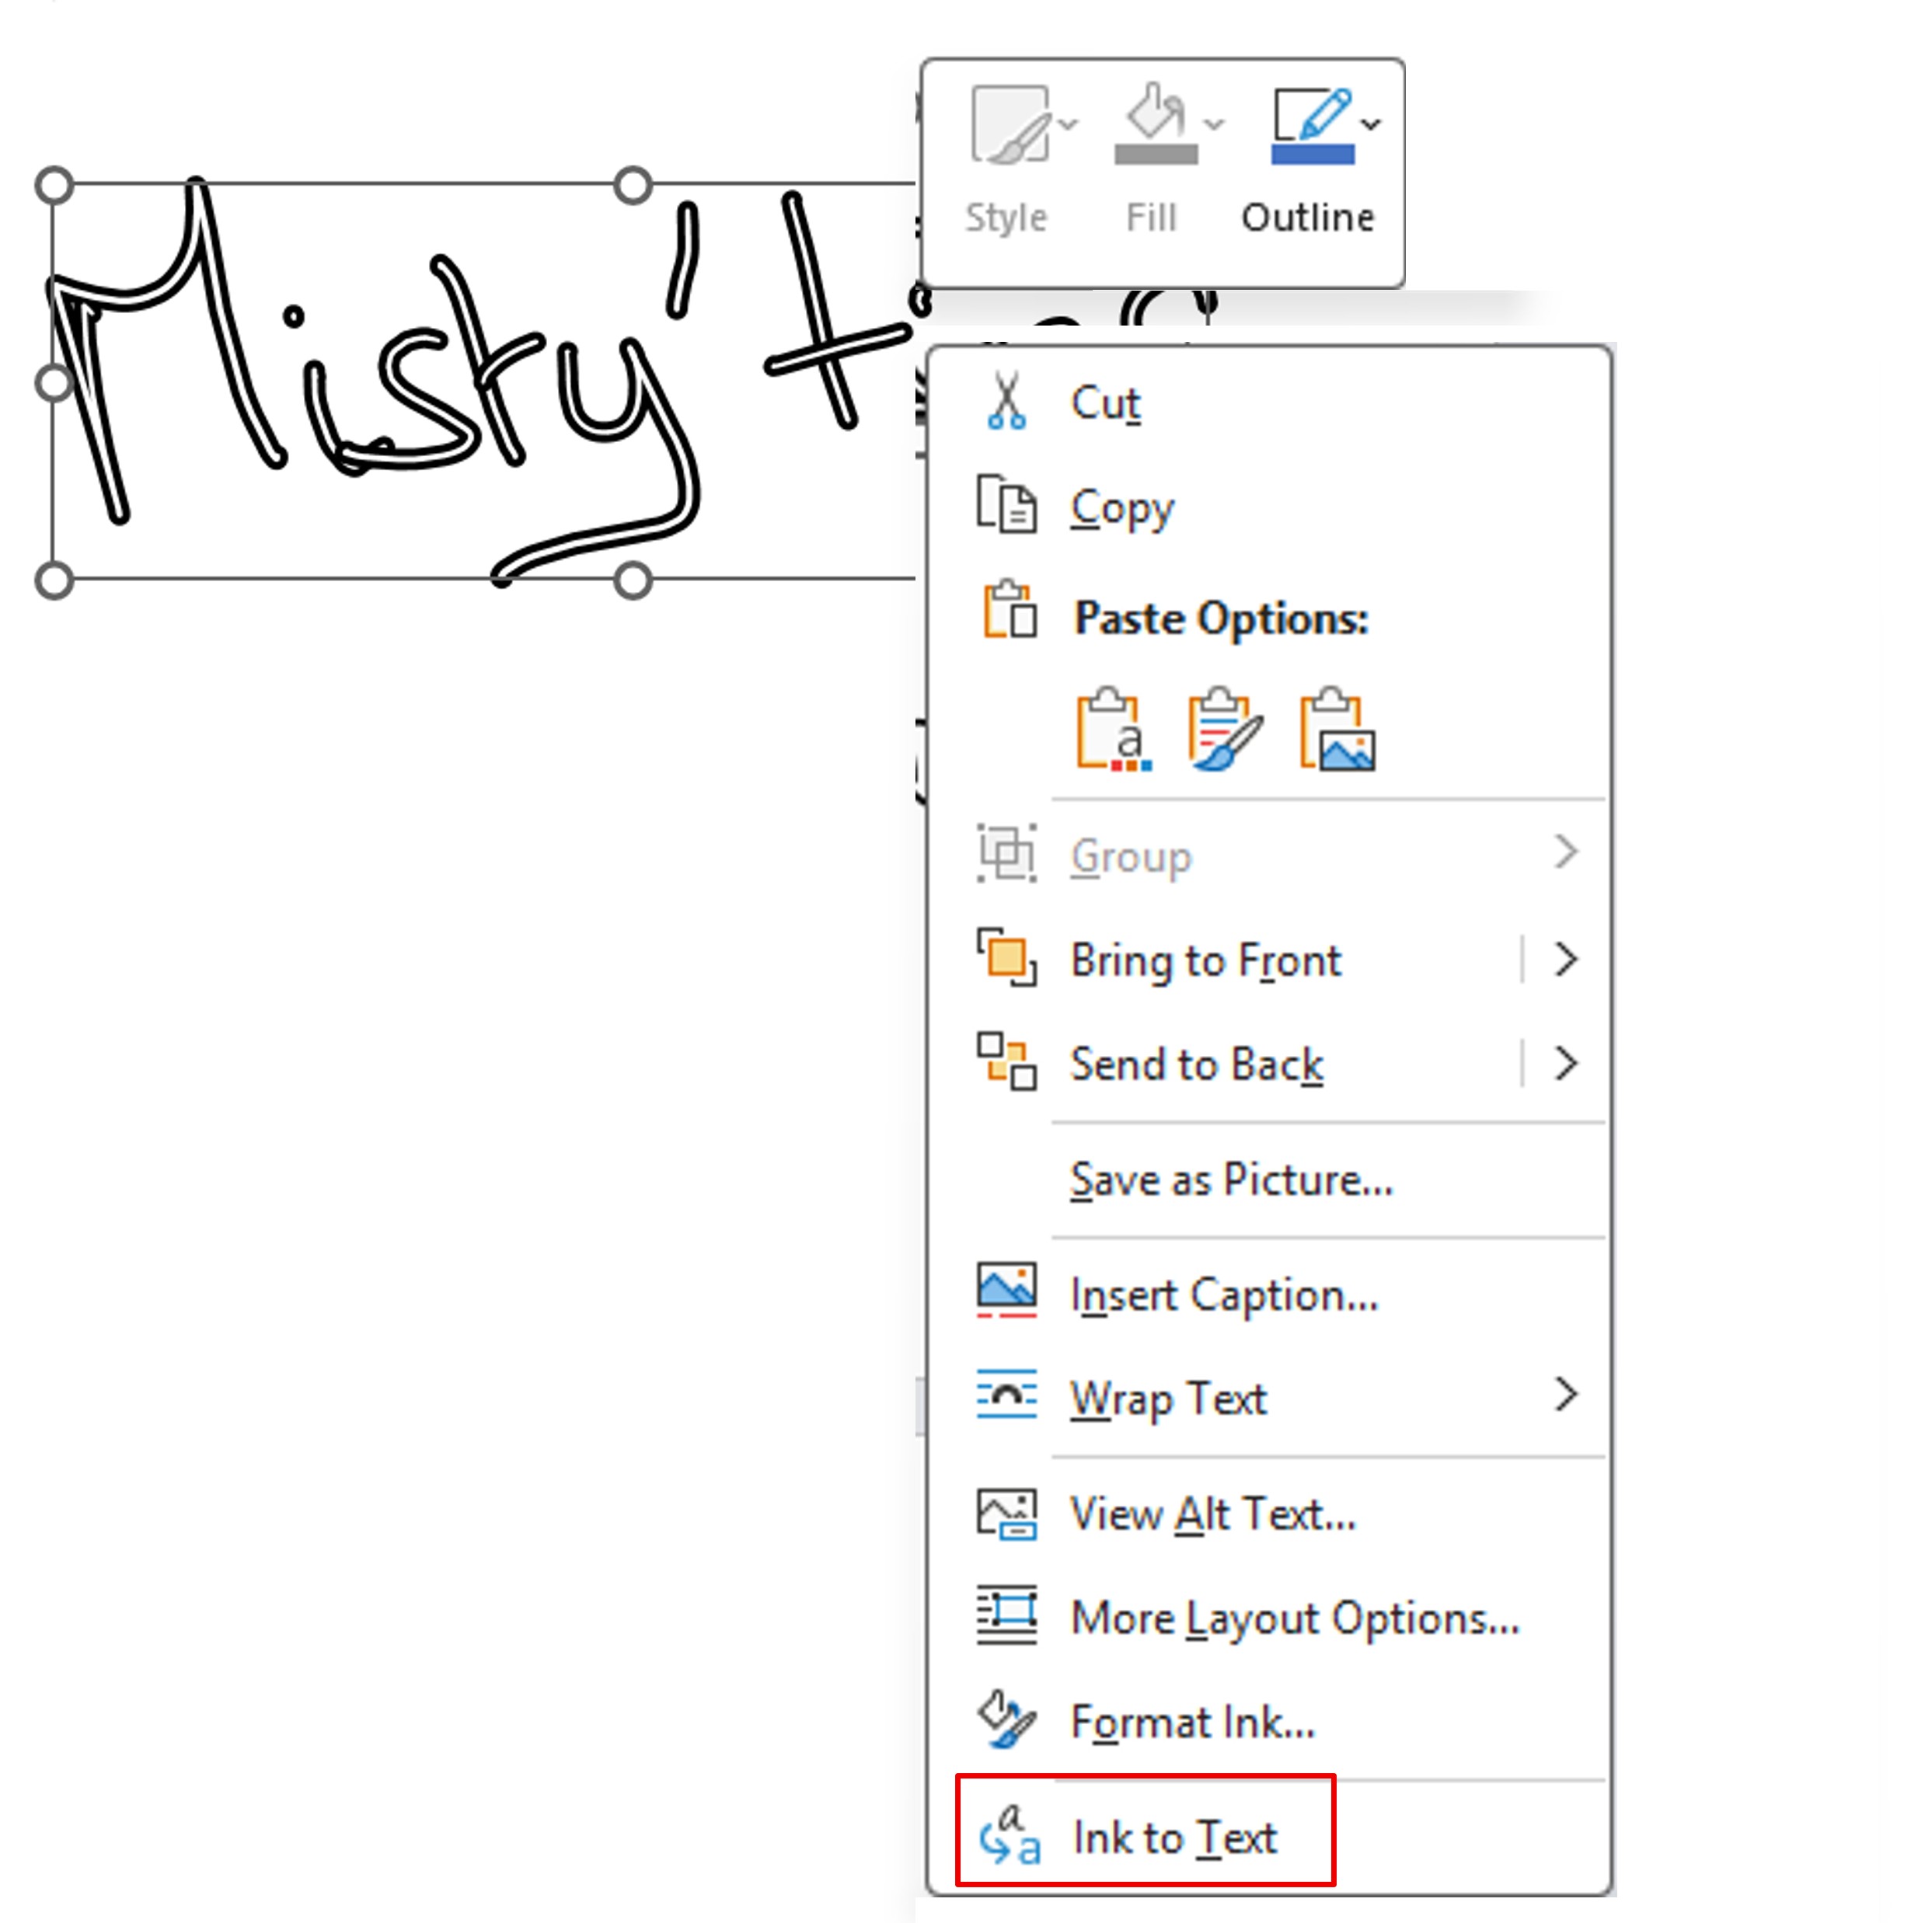Click the bottom-middle selection handle of ink
Image resolution: width=1932 pixels, height=1923 pixels.
(x=632, y=580)
